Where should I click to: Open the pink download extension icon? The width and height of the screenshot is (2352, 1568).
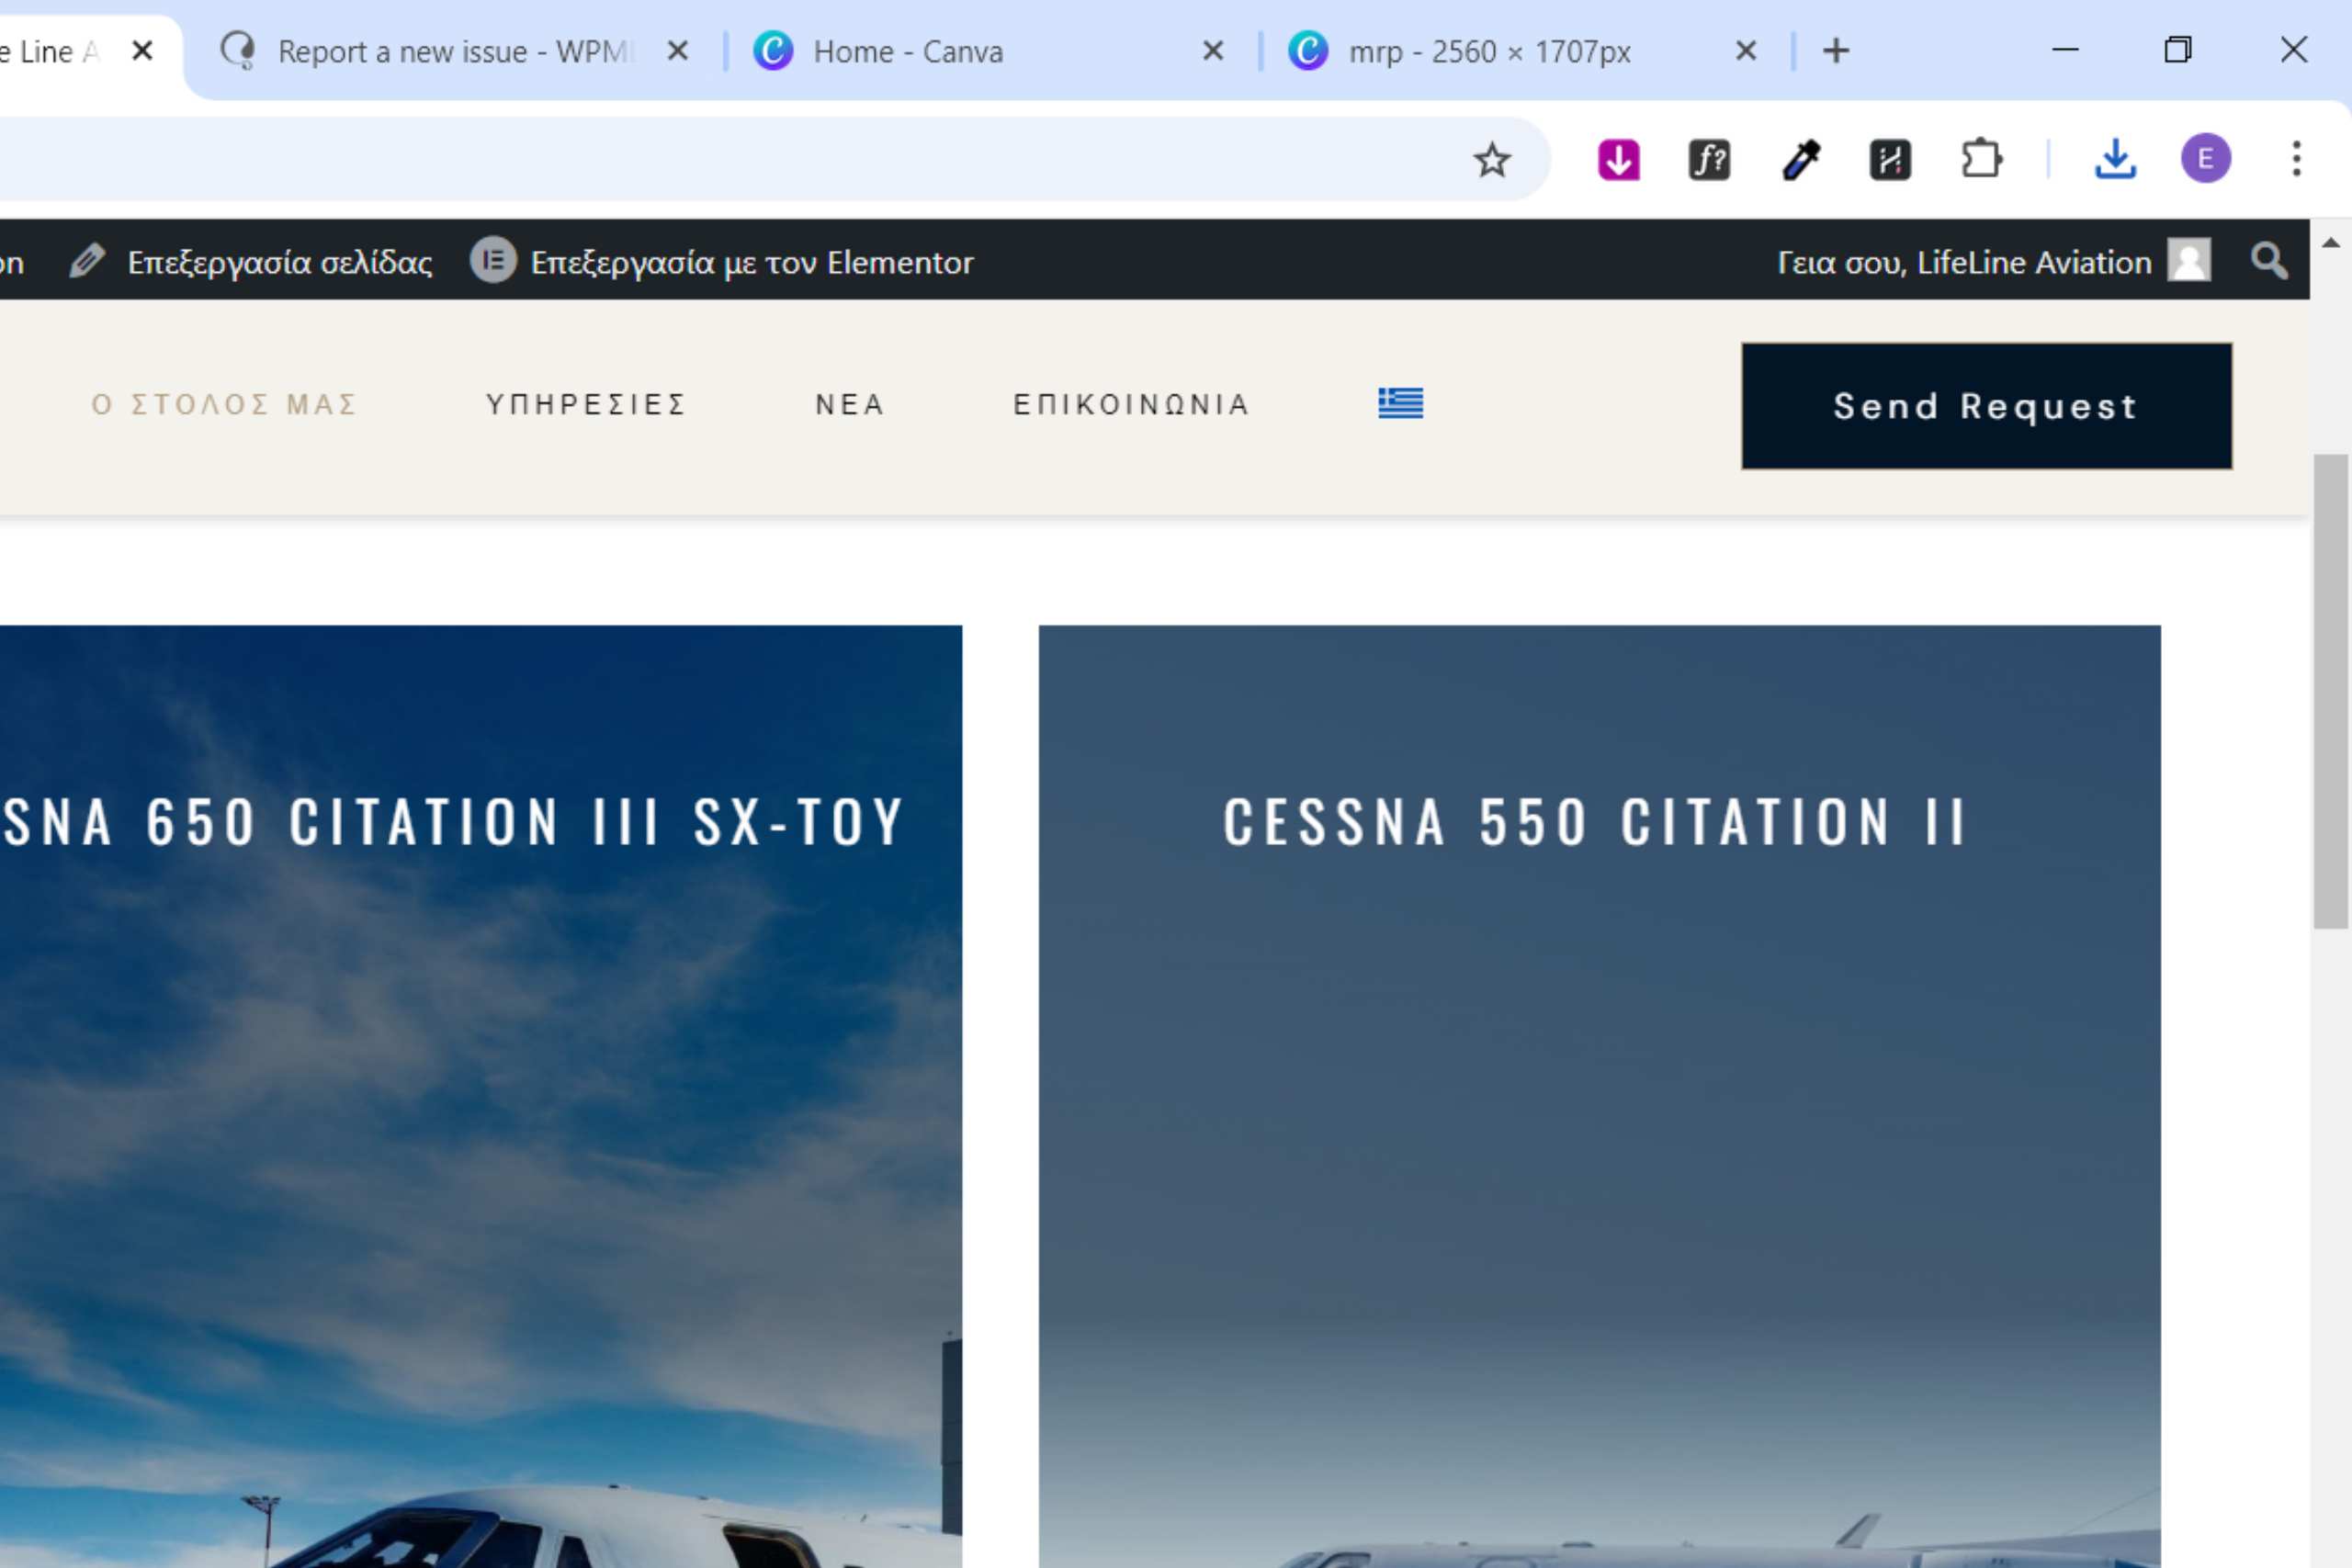(x=1619, y=160)
